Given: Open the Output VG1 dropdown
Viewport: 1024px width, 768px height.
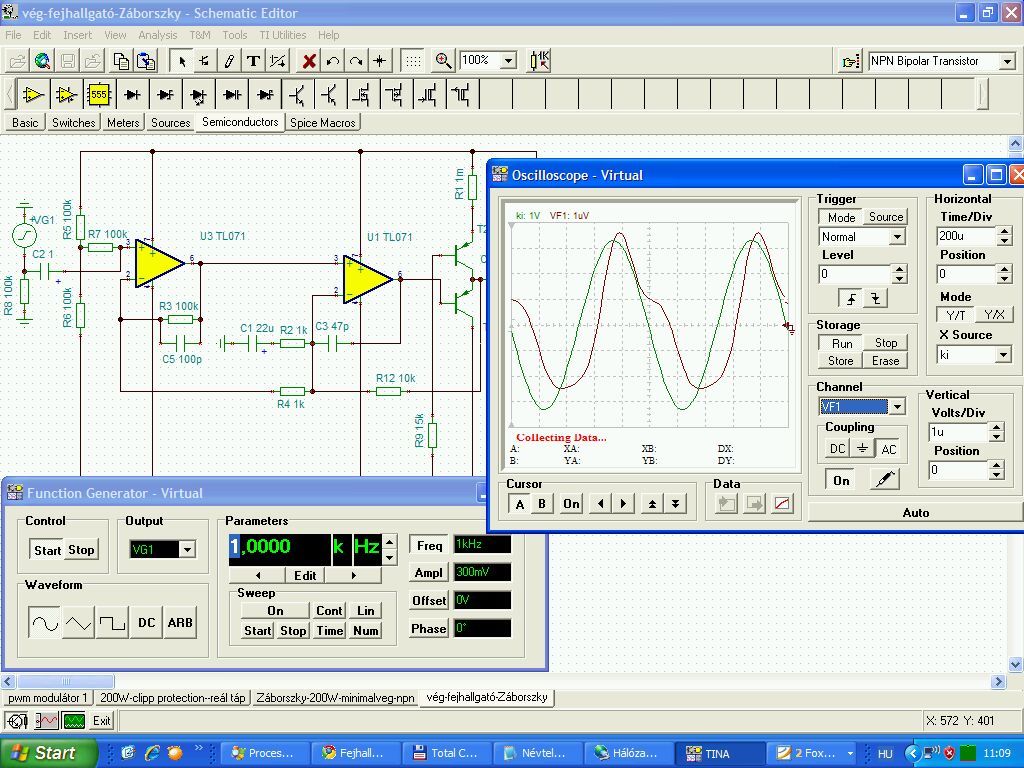Looking at the screenshot, I should point(187,549).
